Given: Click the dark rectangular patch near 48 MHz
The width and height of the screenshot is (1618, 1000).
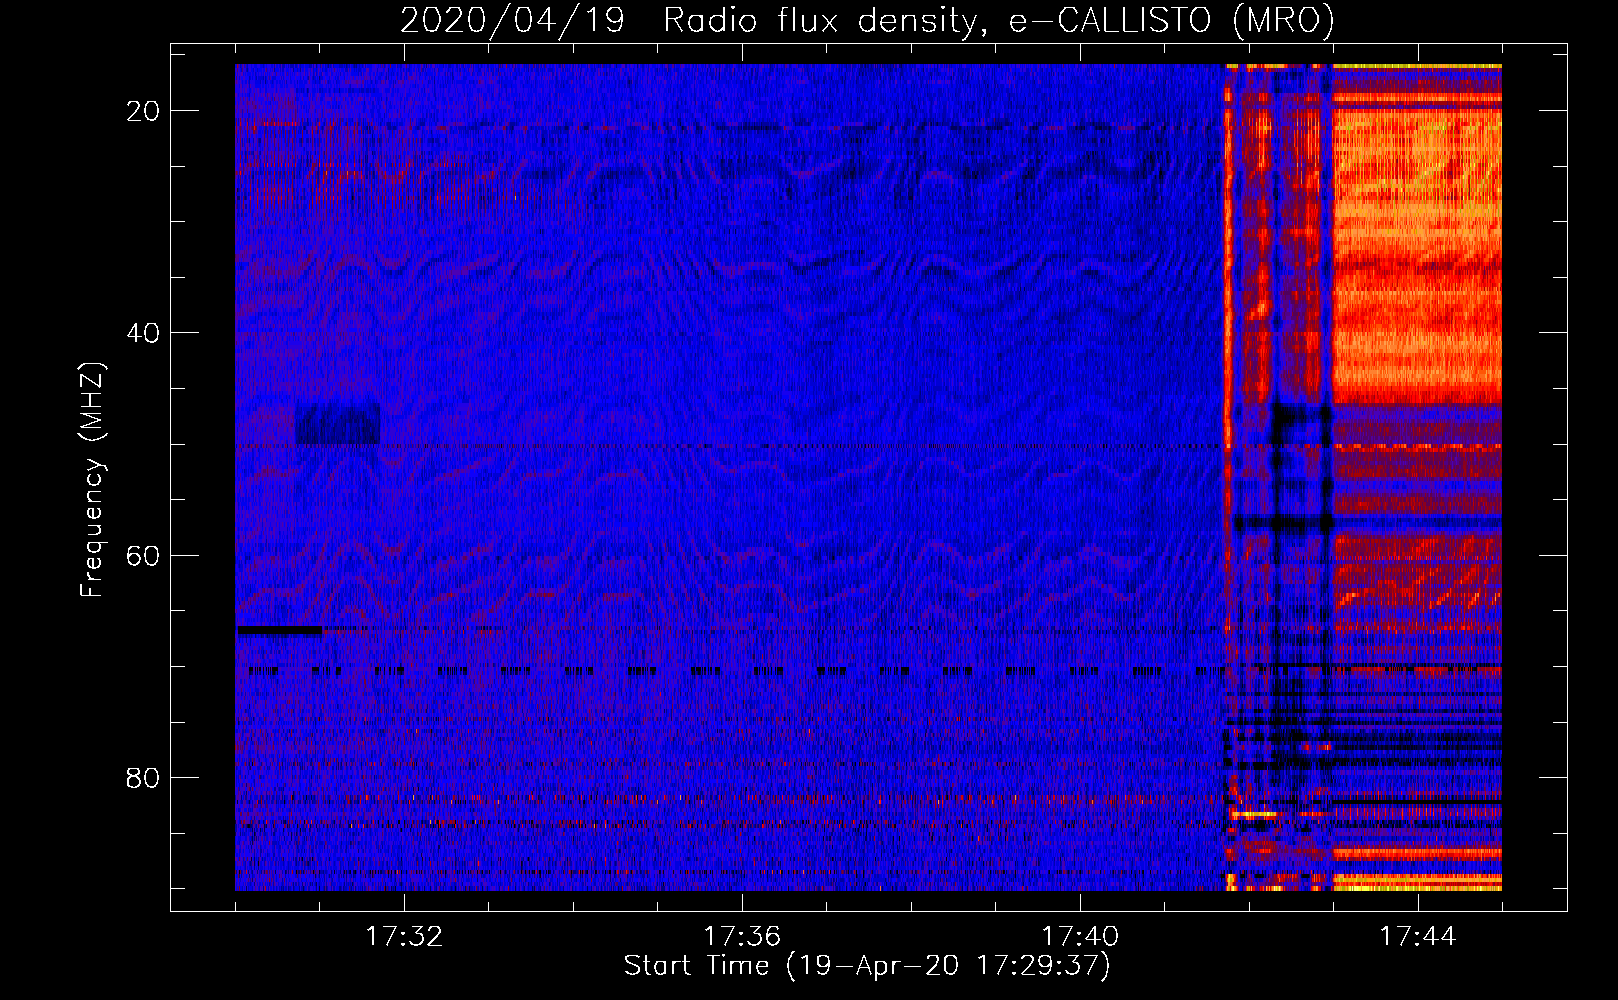Looking at the screenshot, I should (x=338, y=424).
